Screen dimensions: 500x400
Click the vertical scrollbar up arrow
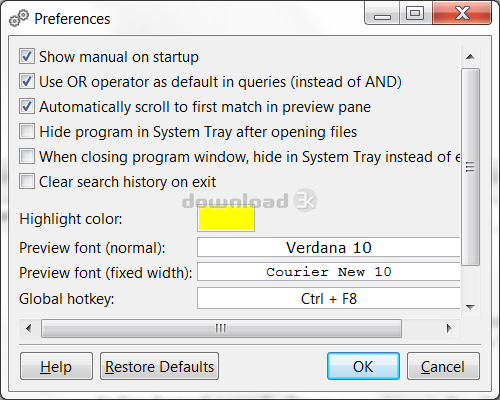point(470,57)
